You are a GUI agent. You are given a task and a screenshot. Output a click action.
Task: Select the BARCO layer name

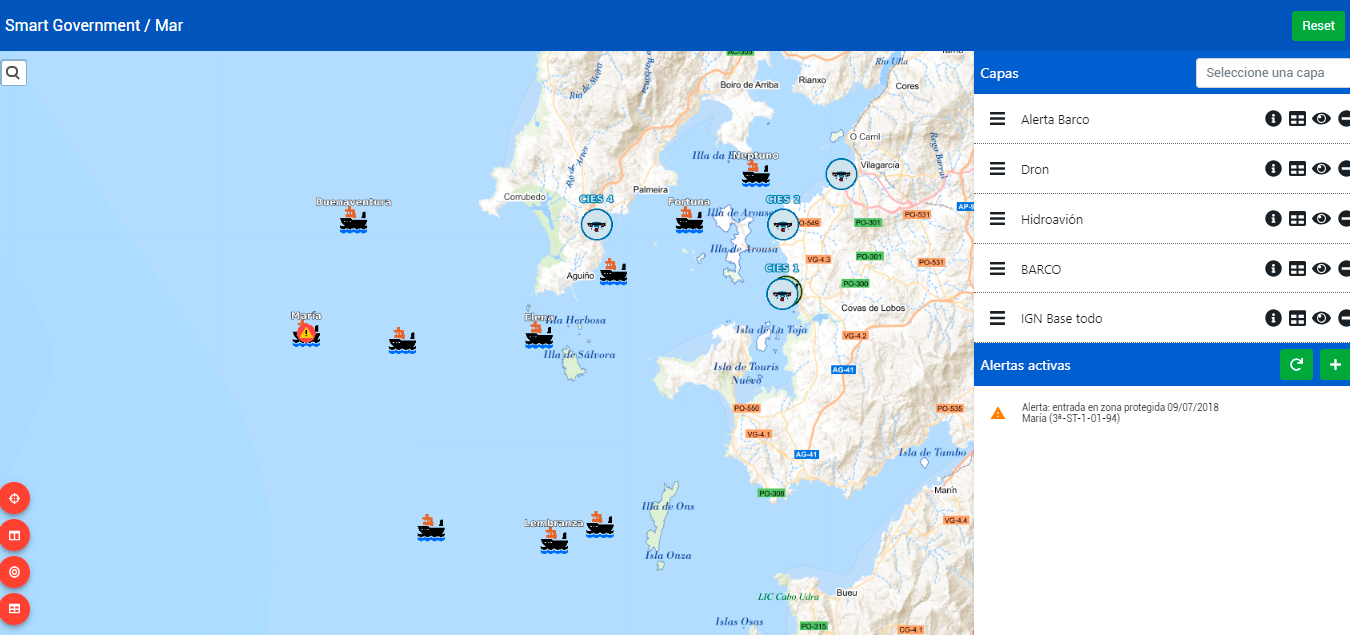tap(1041, 269)
